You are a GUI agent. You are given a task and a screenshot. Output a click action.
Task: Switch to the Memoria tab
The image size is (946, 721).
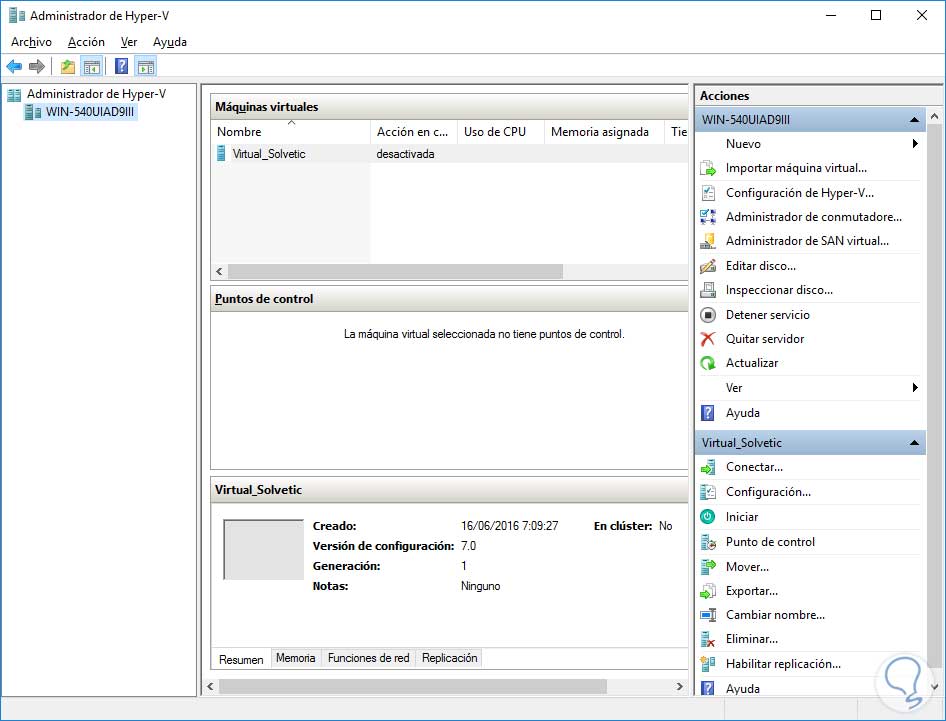point(296,658)
